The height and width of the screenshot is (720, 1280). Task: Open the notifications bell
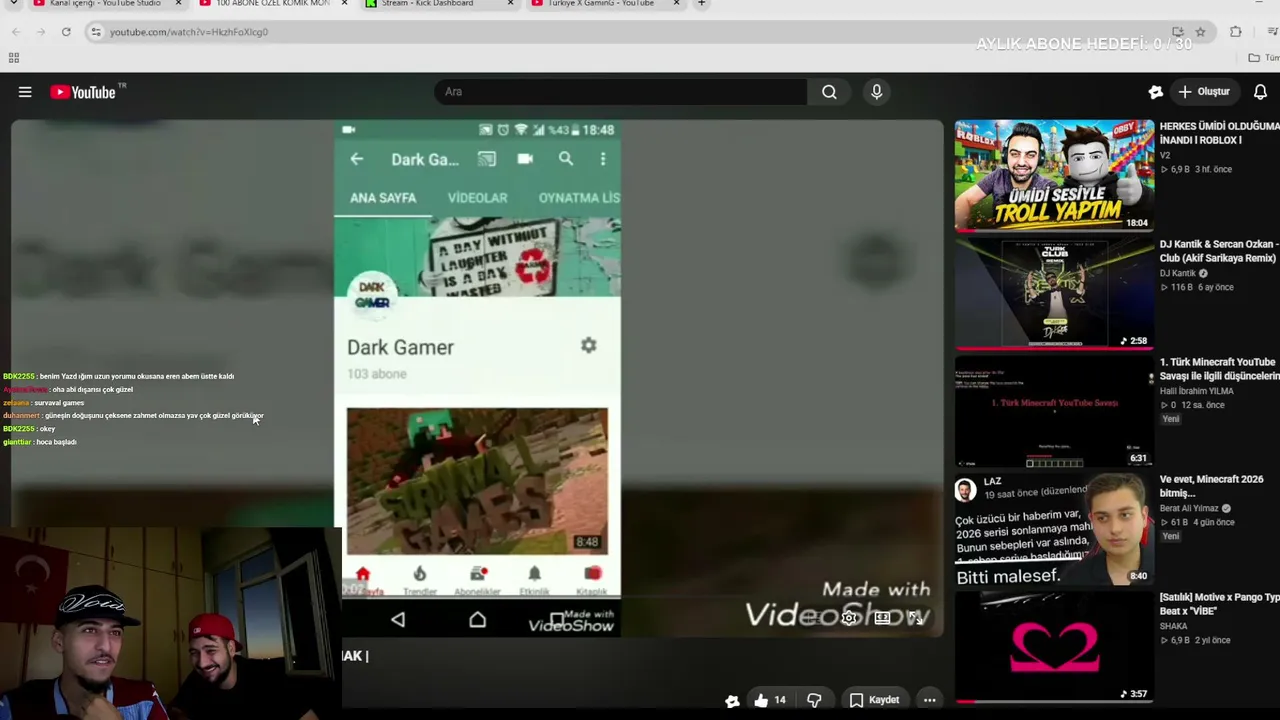[x=1260, y=92]
